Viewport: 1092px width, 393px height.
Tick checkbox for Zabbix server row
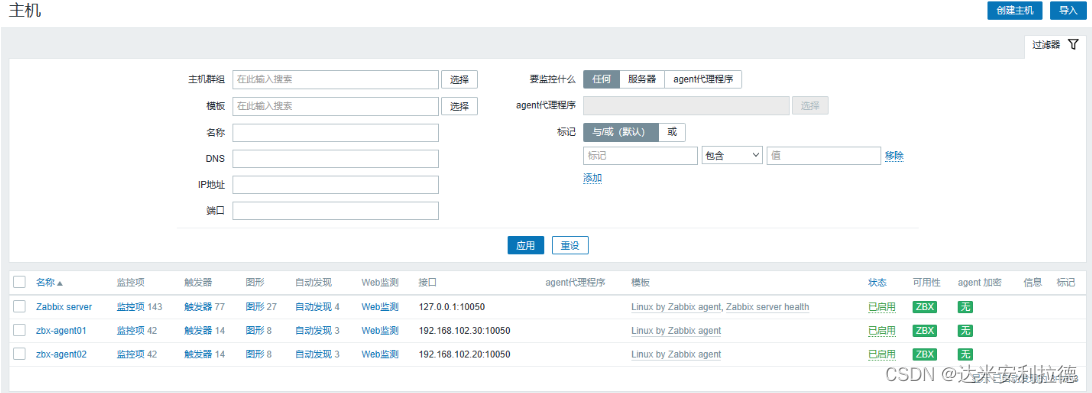(20, 307)
